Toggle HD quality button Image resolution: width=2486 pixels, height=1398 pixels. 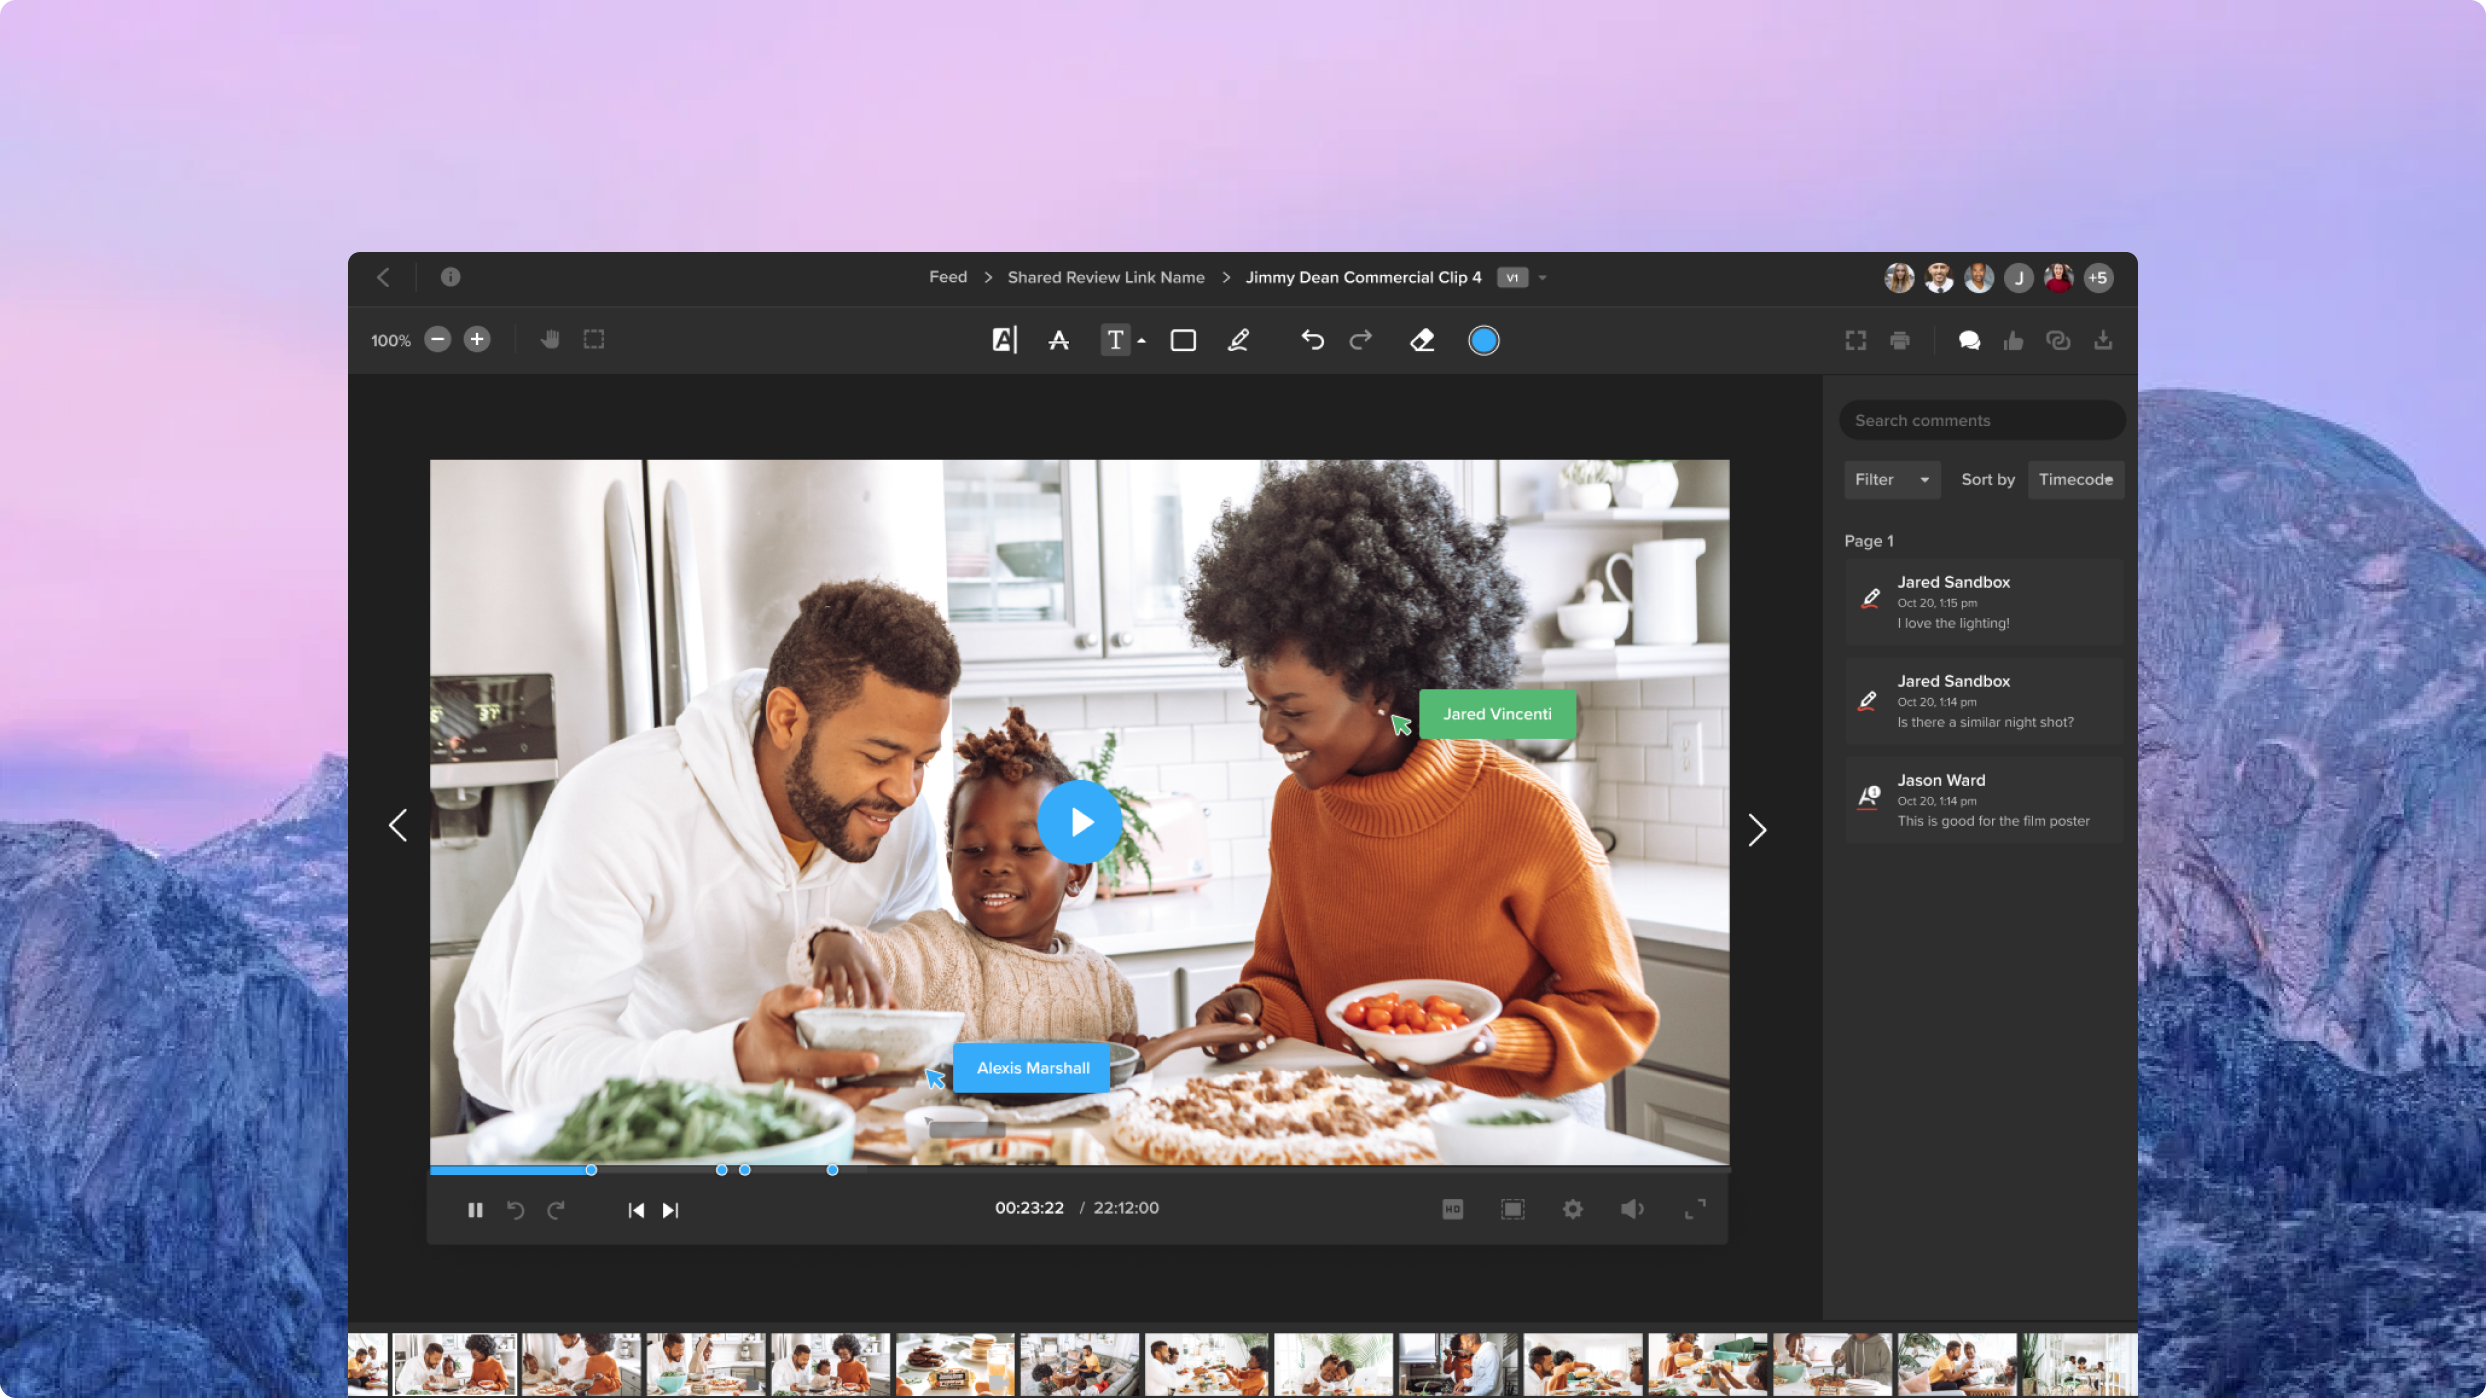coord(1452,1209)
